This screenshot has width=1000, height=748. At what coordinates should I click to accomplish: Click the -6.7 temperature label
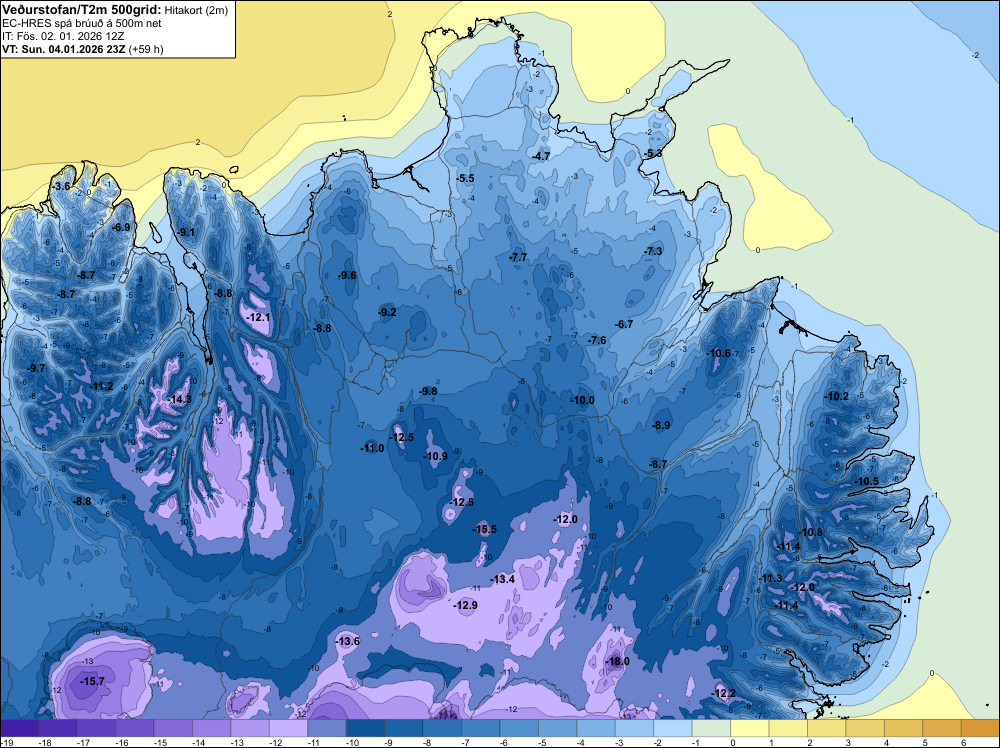pyautogui.click(x=624, y=324)
